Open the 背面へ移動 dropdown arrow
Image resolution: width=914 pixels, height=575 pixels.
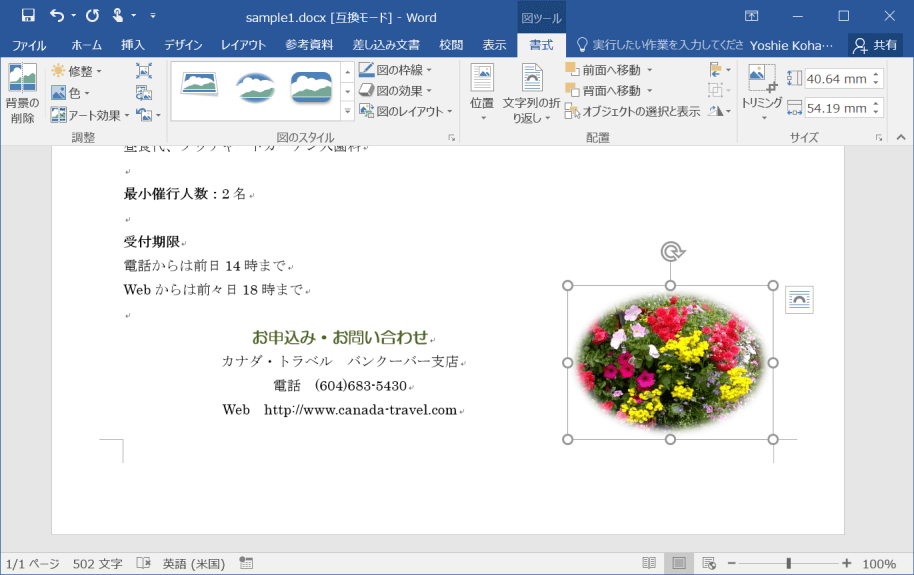(x=649, y=90)
